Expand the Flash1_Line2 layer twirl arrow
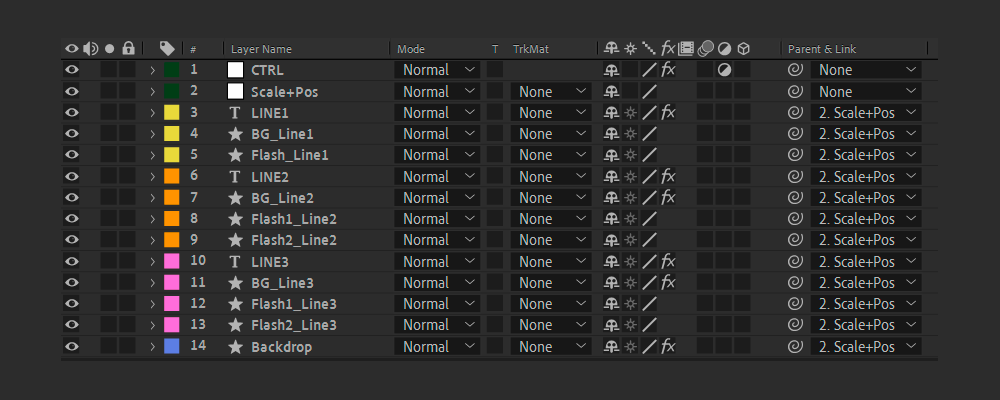 [x=152, y=219]
